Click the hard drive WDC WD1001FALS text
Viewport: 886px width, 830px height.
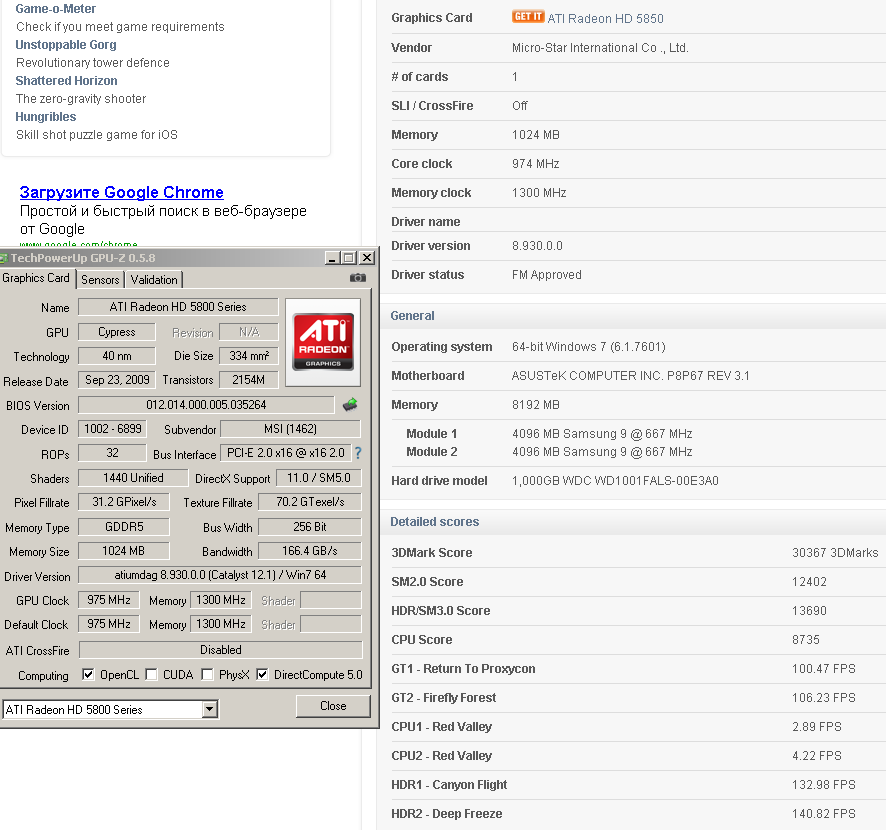[615, 481]
